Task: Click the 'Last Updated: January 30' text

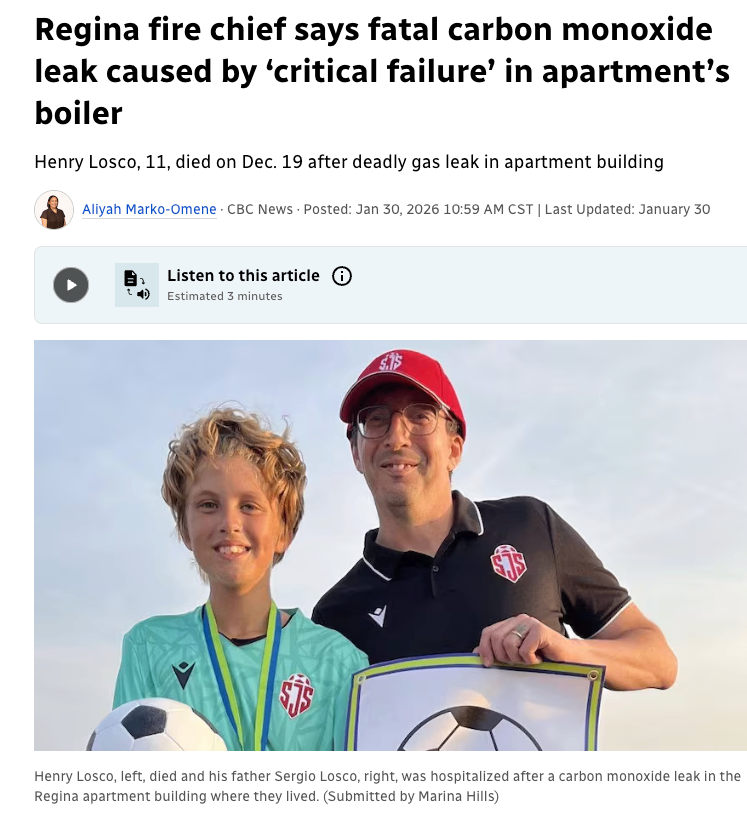Action: click(x=628, y=209)
